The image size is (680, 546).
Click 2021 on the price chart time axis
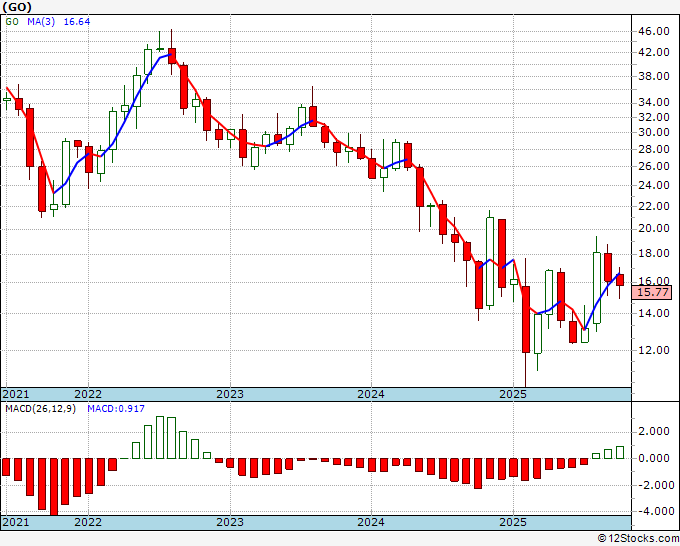[x=16, y=394]
